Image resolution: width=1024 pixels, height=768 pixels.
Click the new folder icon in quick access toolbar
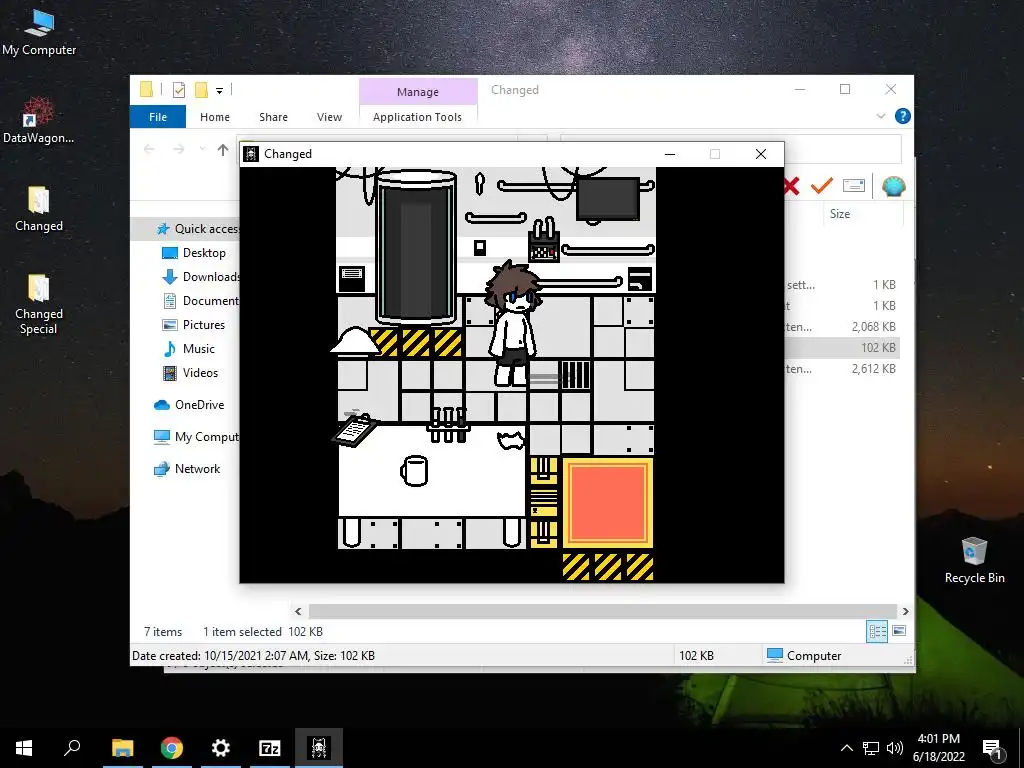[x=201, y=90]
